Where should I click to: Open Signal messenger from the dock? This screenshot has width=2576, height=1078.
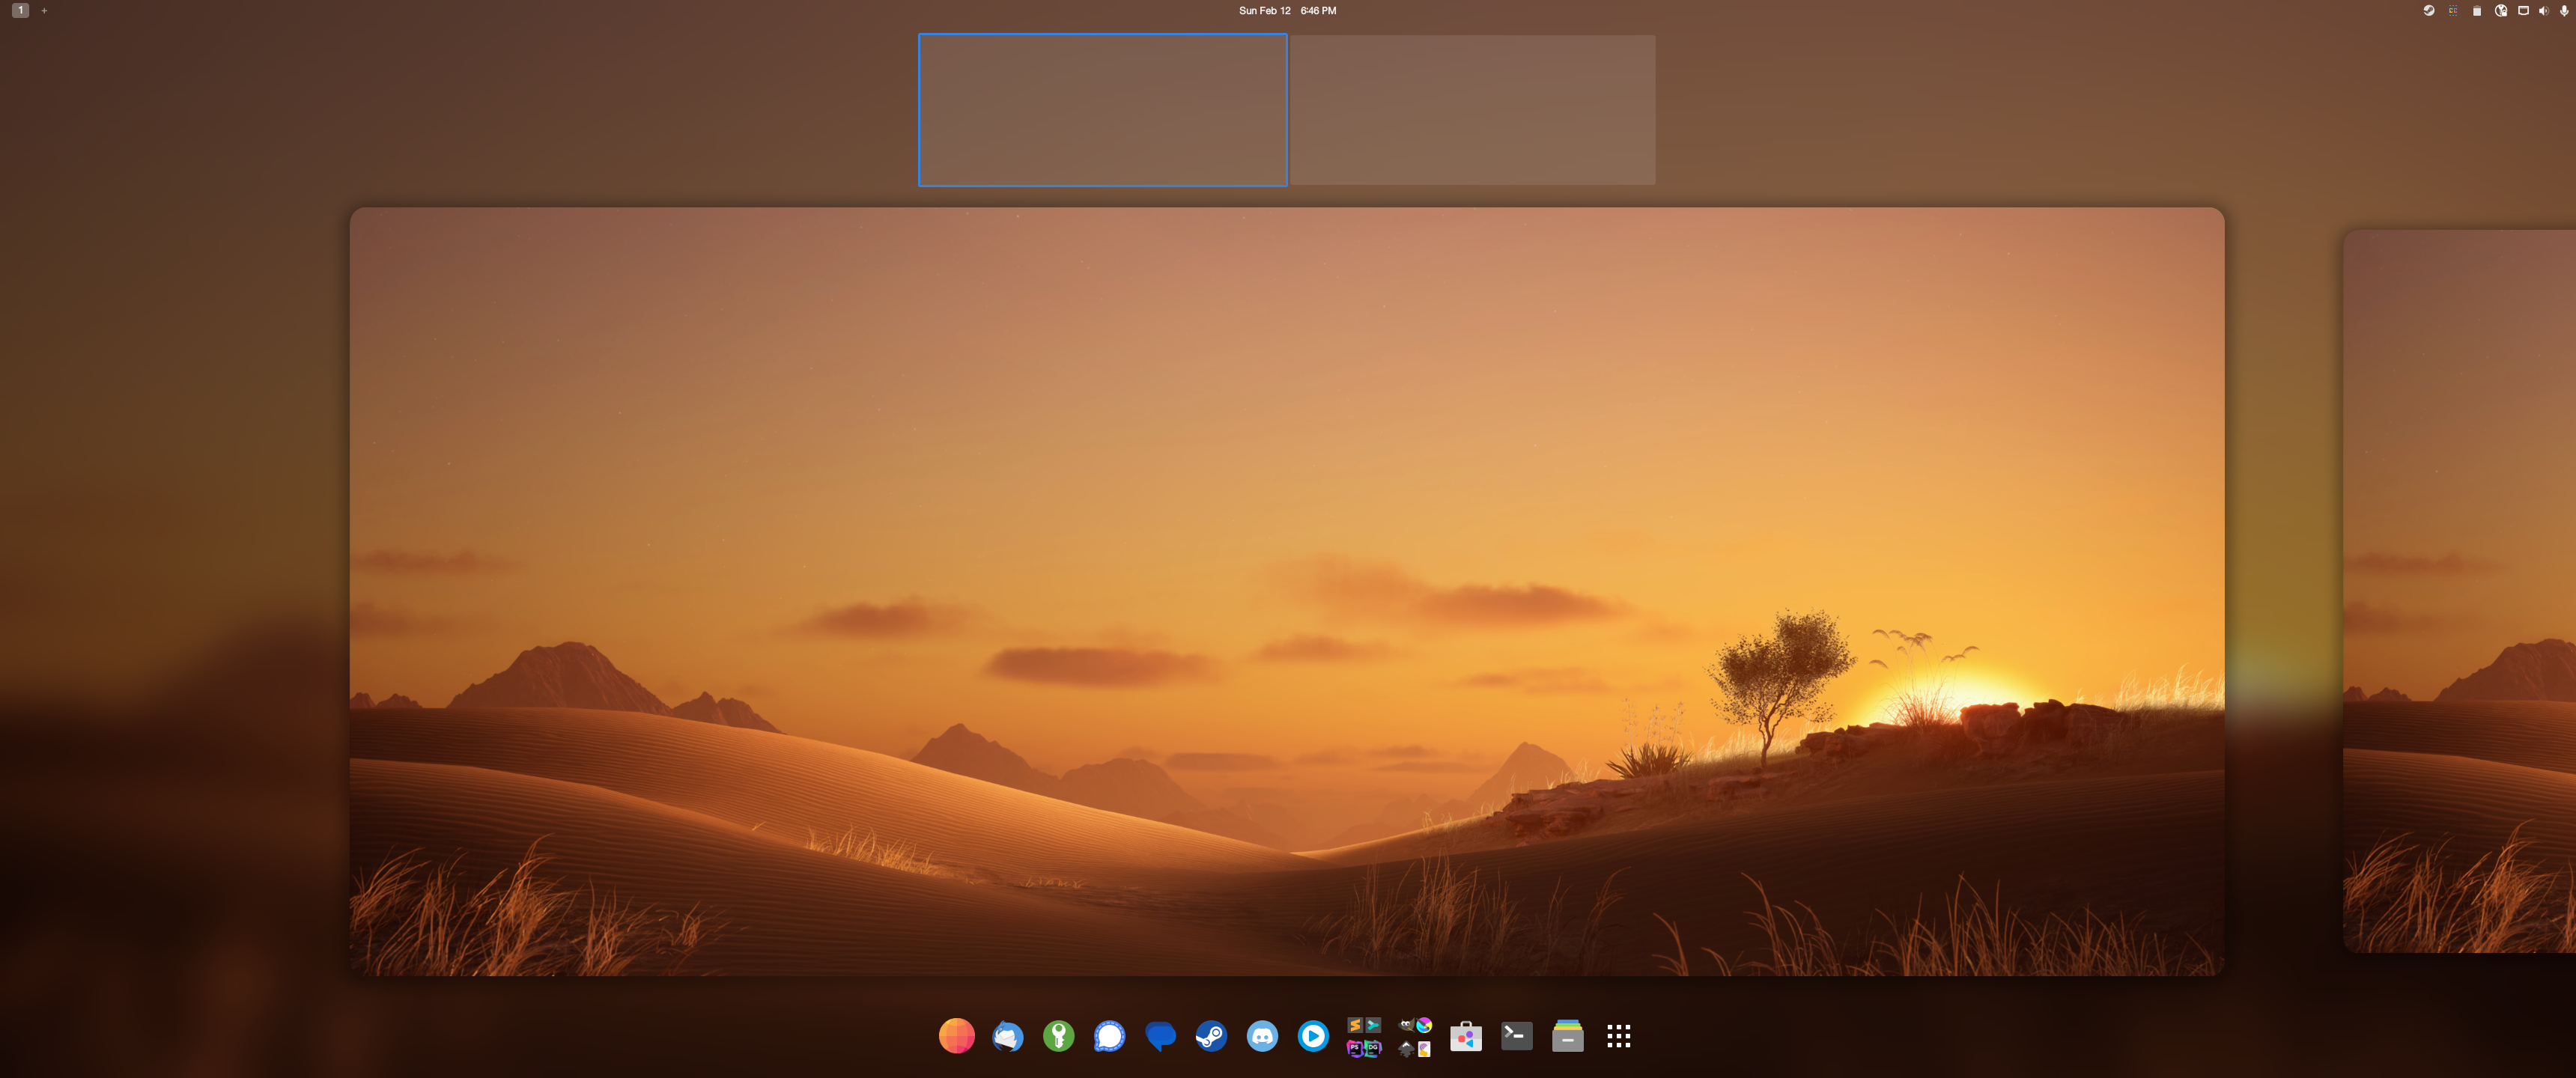(x=1109, y=1036)
